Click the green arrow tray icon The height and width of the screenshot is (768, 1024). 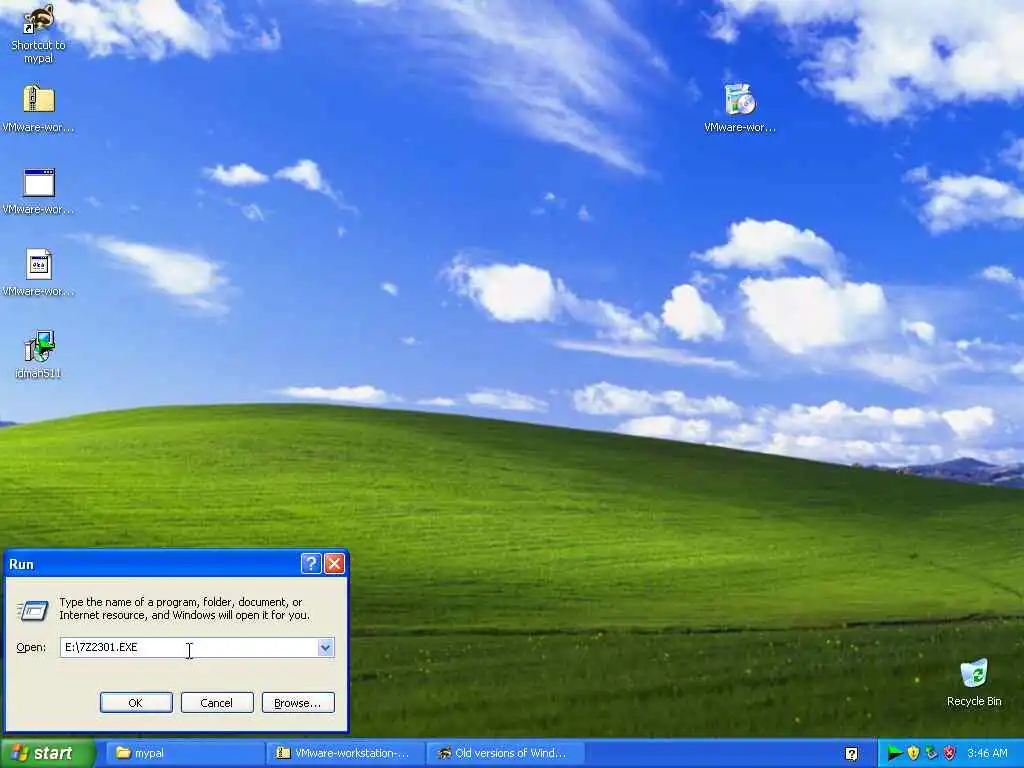(894, 754)
